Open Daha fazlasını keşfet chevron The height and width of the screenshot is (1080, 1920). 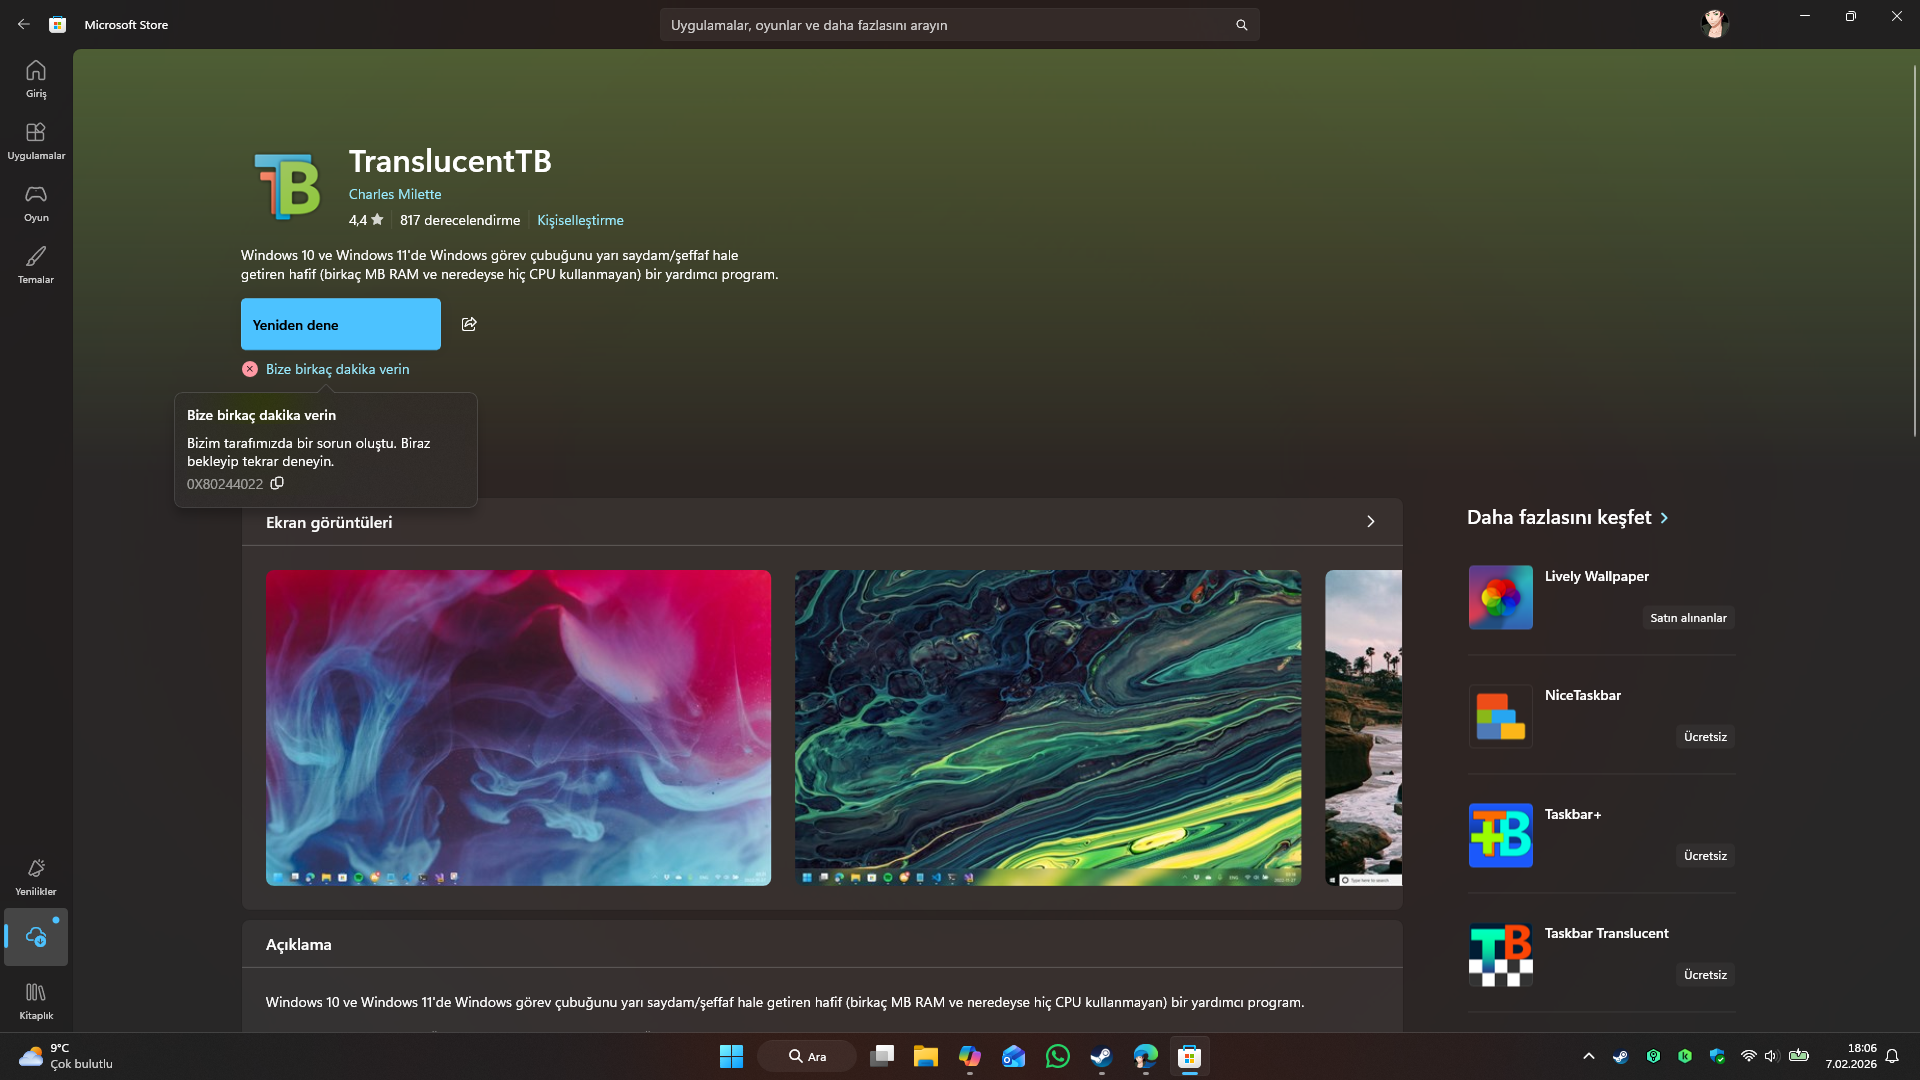(x=1664, y=518)
